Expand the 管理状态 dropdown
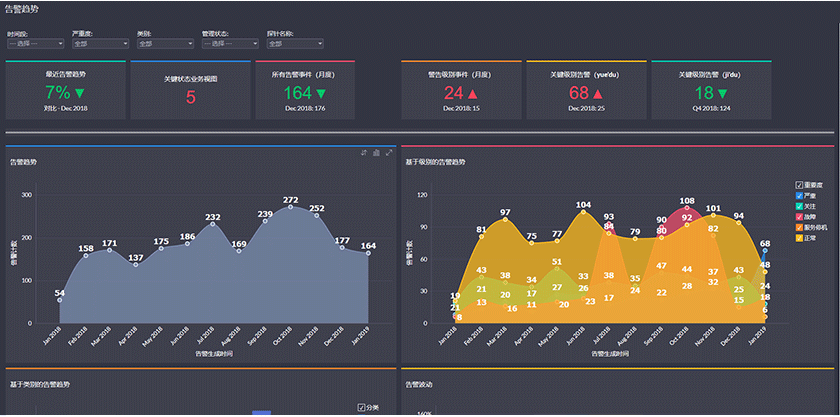This screenshot has width=840, height=417. [x=229, y=44]
